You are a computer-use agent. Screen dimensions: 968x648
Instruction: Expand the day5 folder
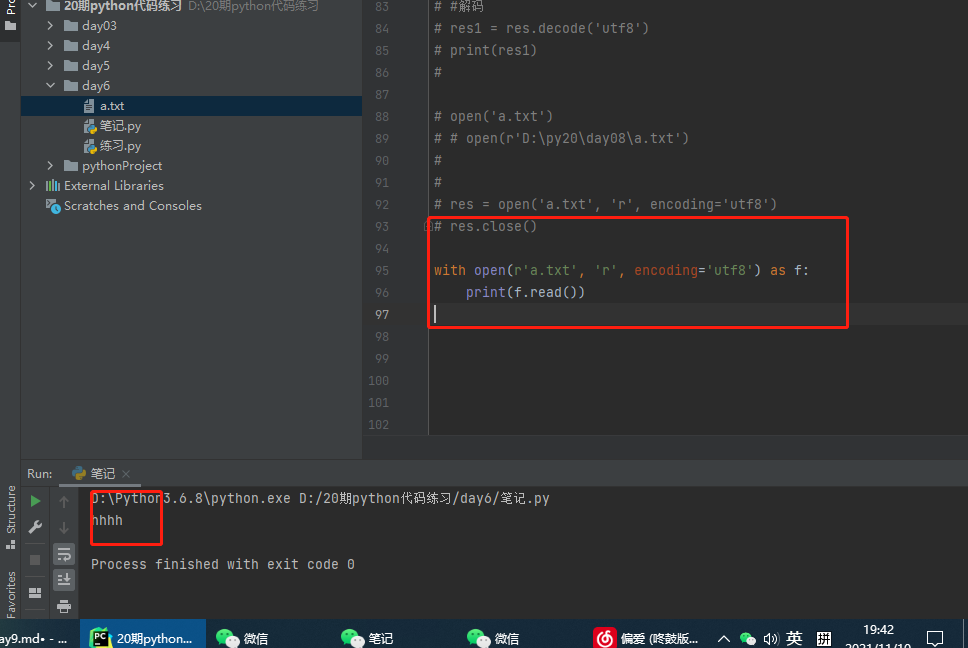pos(51,65)
